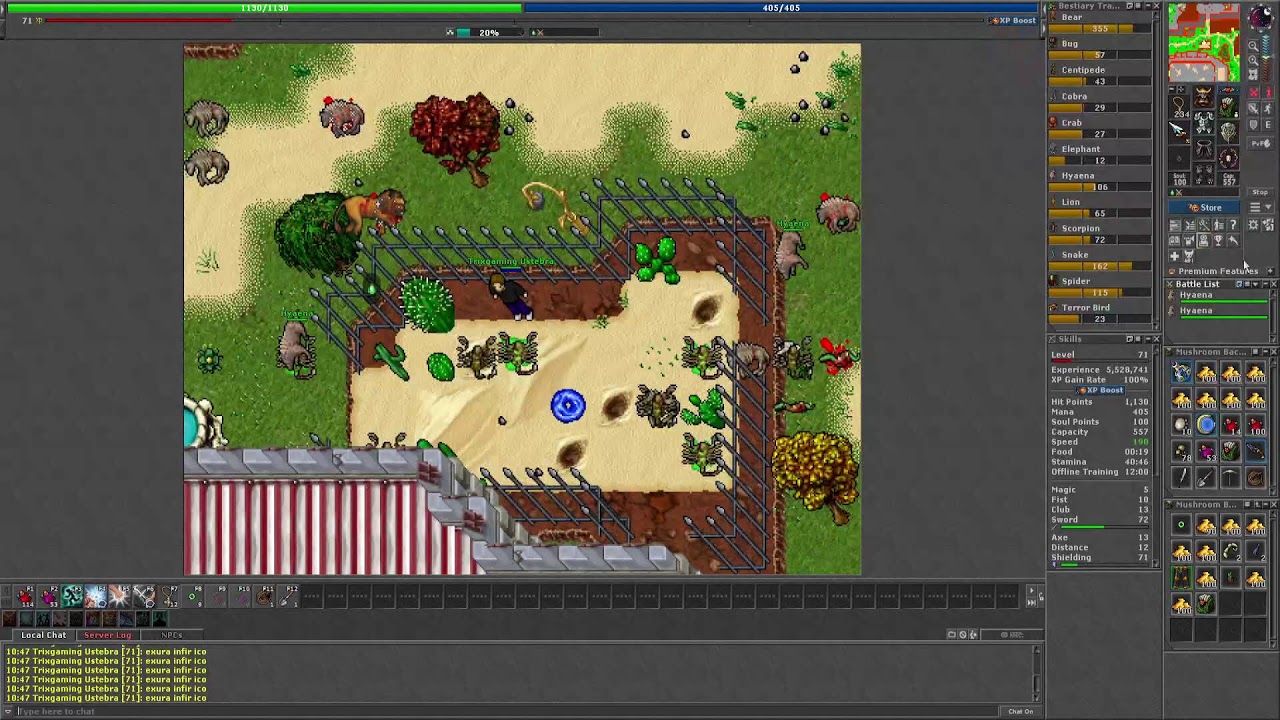Collapse the Battle List panel
The width and height of the screenshot is (1280, 720).
point(1265,284)
